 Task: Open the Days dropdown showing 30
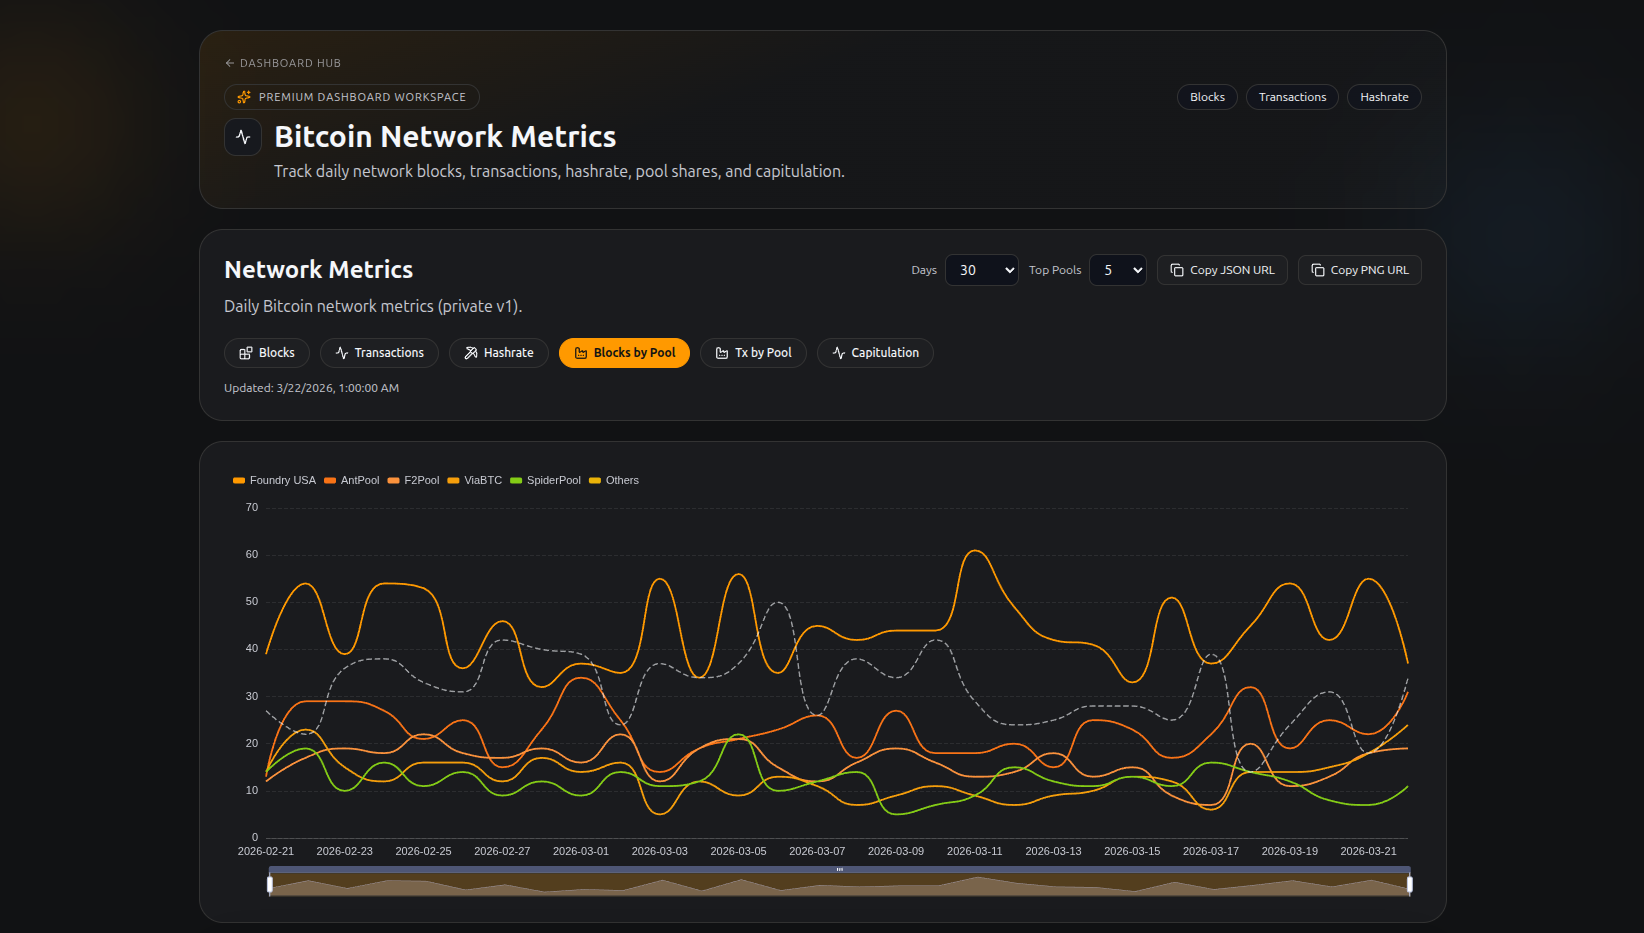click(981, 269)
